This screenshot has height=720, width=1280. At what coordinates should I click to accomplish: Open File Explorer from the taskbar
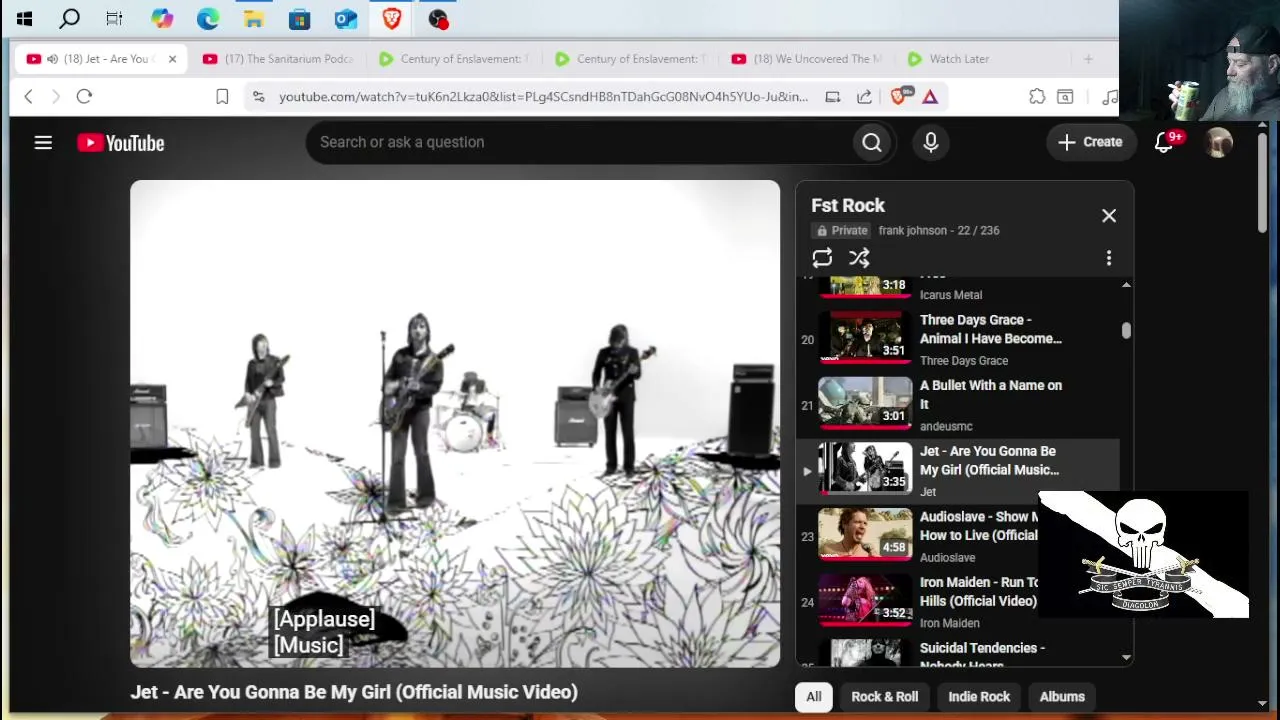coord(253,18)
